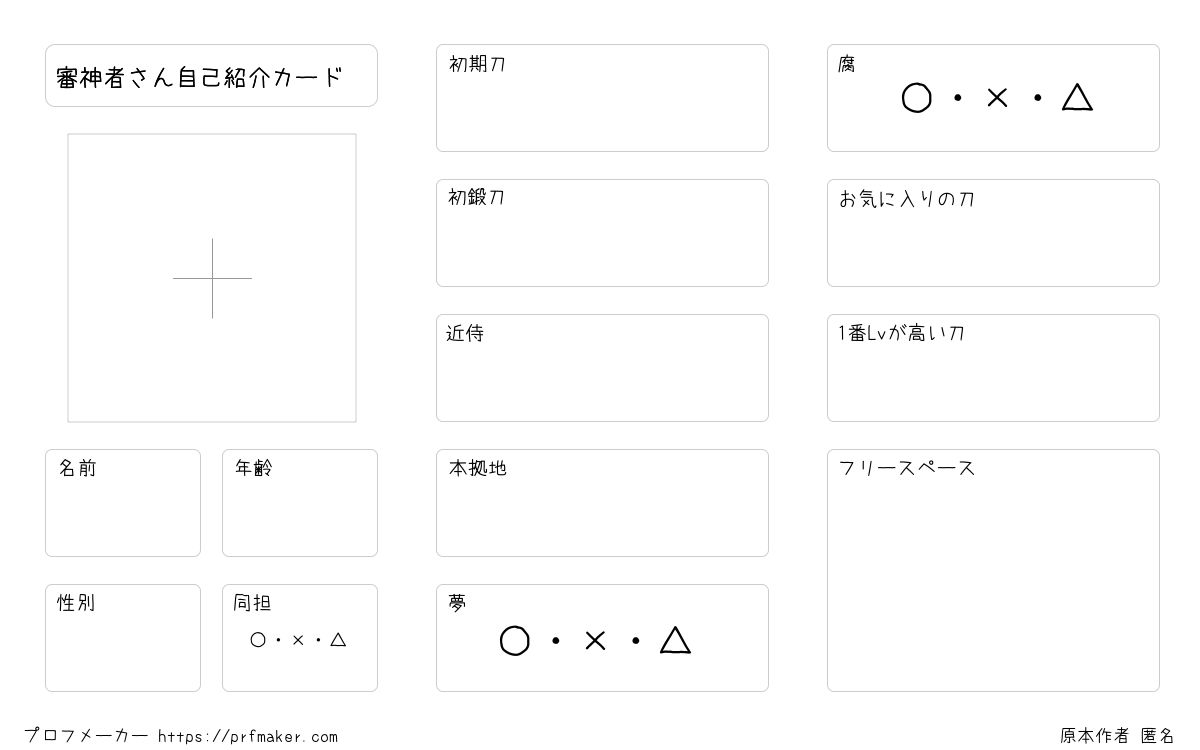
Task: Choose the cross symbol in the 夢 box
Action: [x=595, y=640]
